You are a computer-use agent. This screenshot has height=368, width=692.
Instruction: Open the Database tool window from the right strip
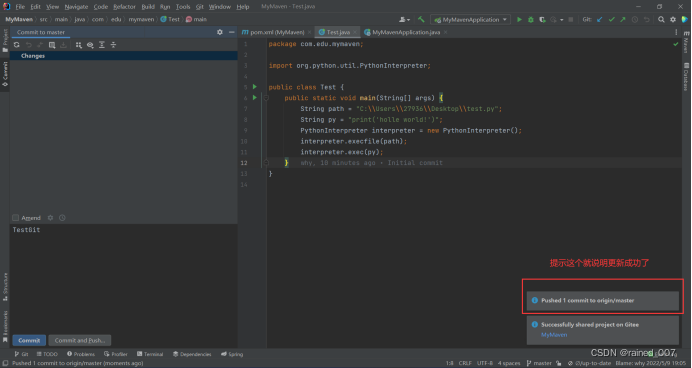686,77
